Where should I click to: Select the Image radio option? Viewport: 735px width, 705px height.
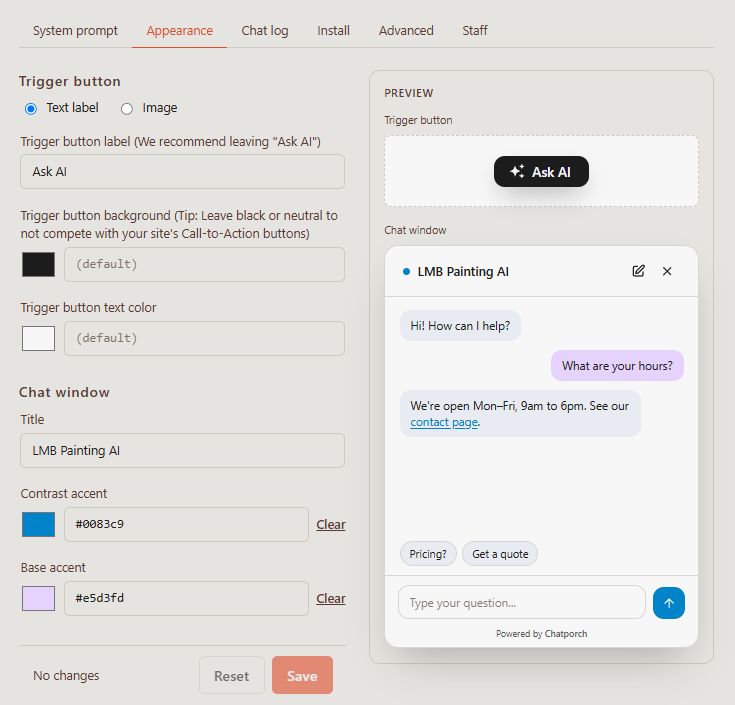[127, 109]
